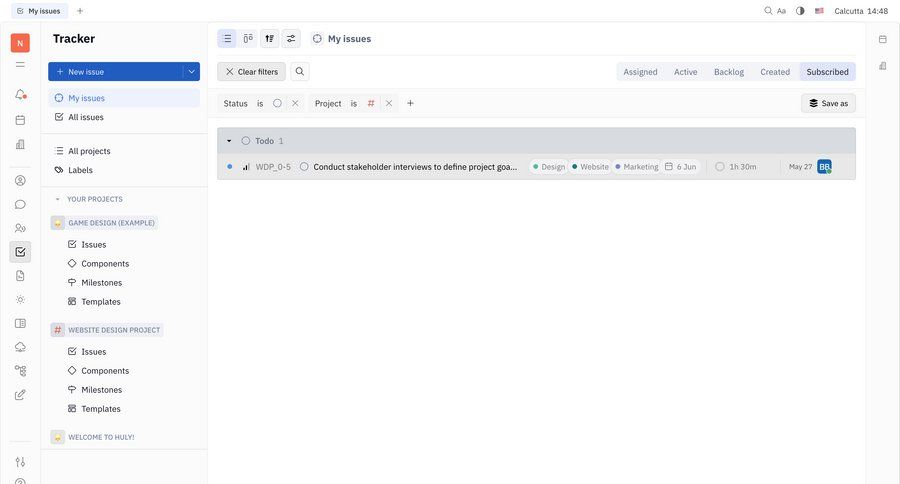
Task: Toggle the light/dark theme icon
Action: tap(800, 11)
